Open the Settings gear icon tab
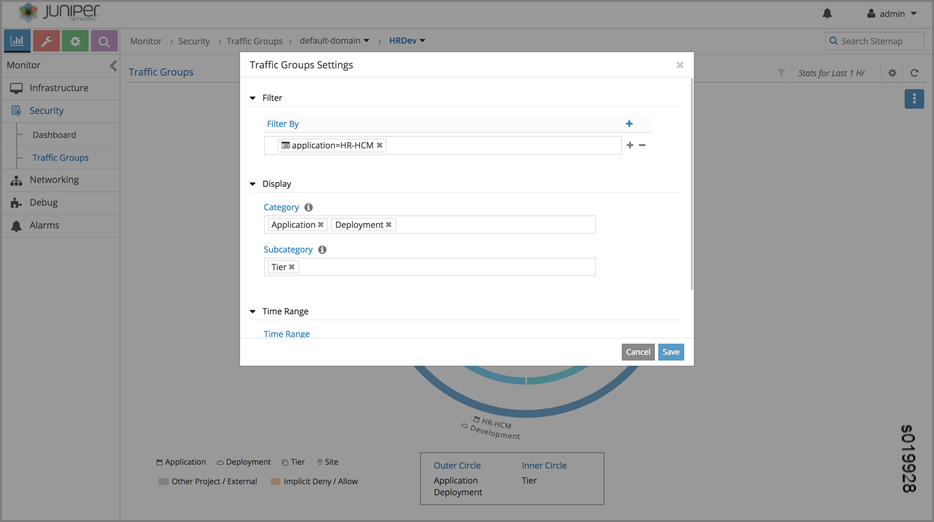934x522 pixels. pyautogui.click(x=75, y=41)
